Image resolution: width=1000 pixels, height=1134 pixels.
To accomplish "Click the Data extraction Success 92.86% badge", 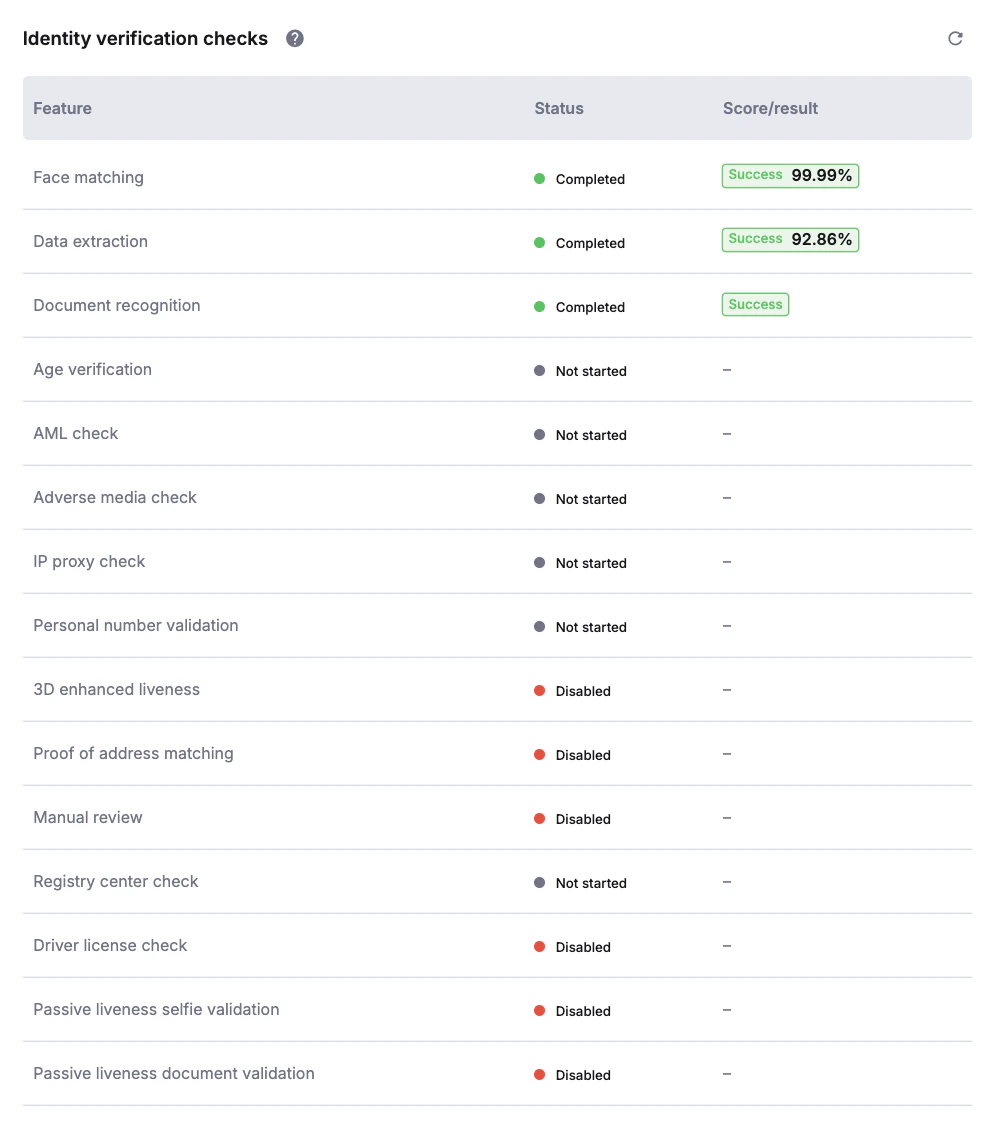I will 790,240.
